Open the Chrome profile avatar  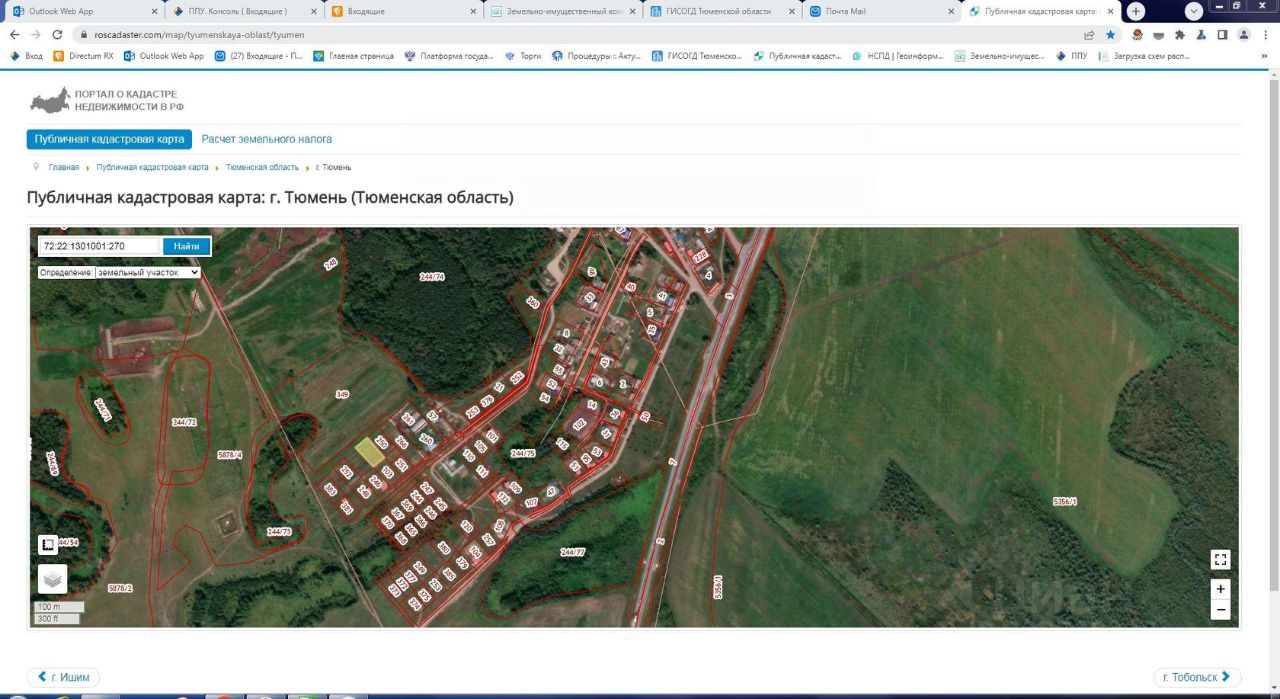point(1244,34)
